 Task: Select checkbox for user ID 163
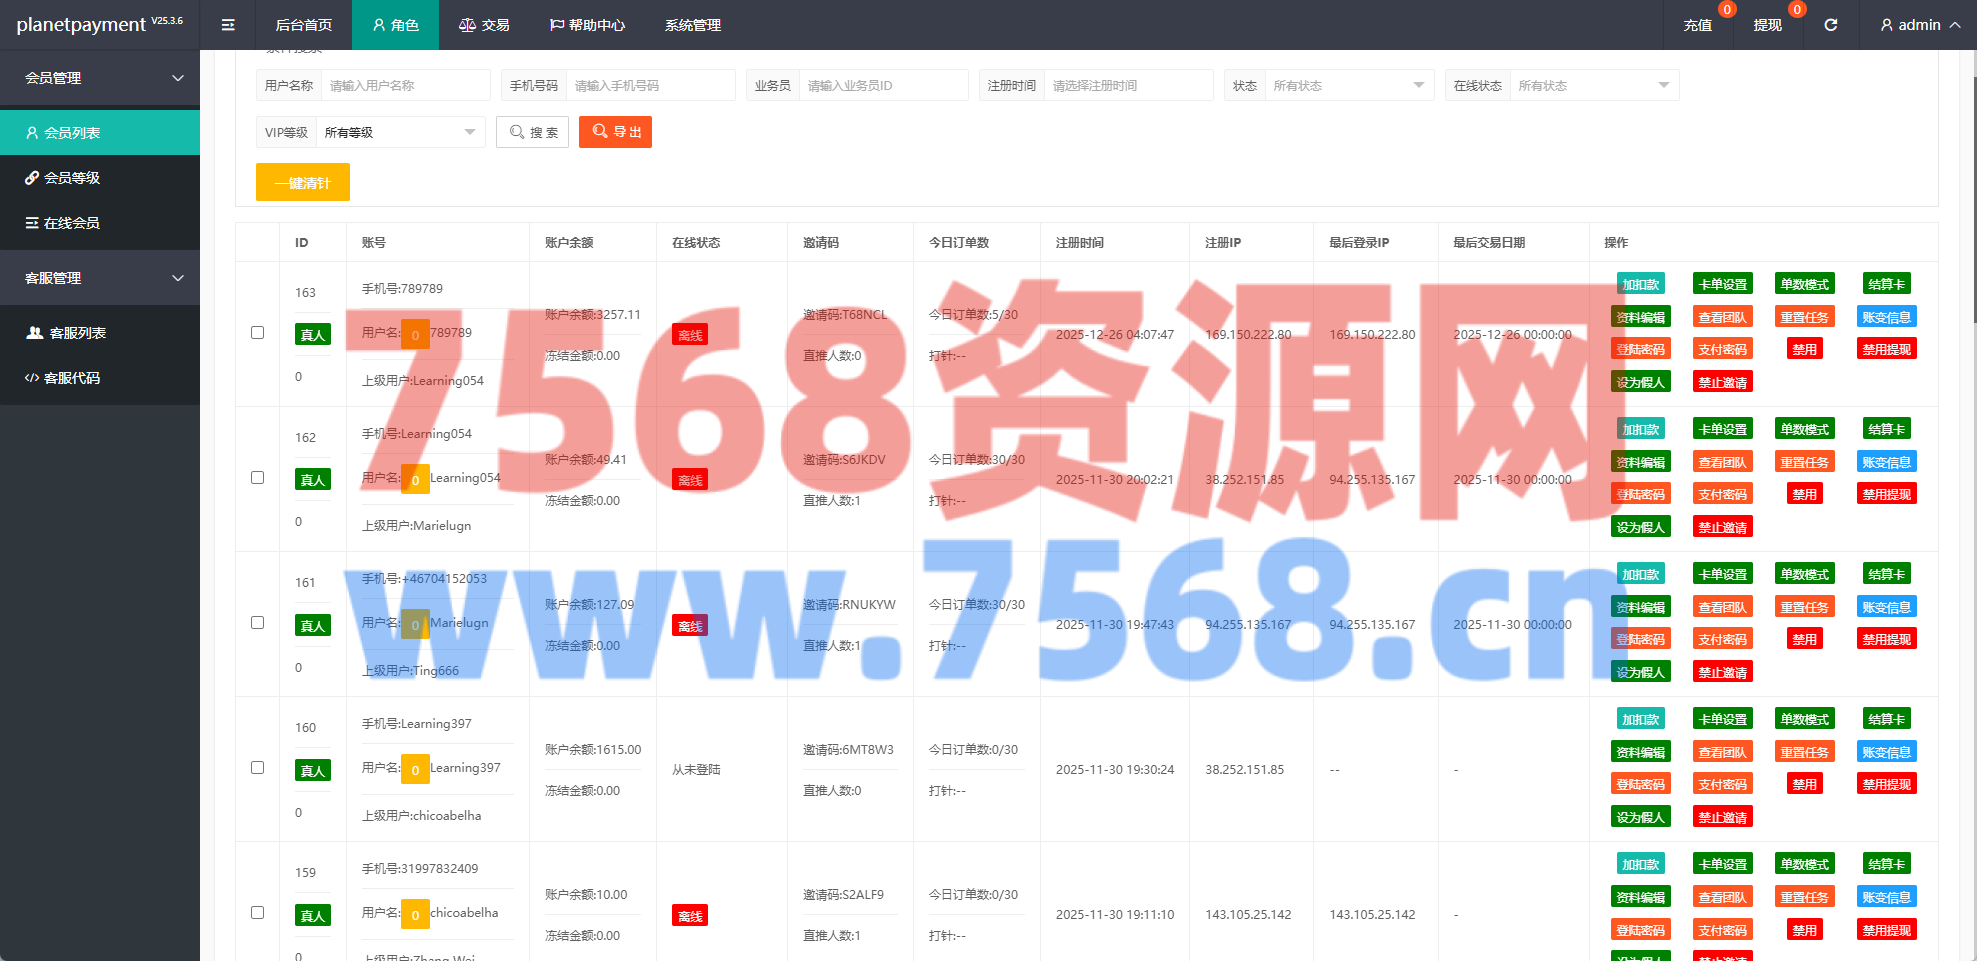[257, 333]
